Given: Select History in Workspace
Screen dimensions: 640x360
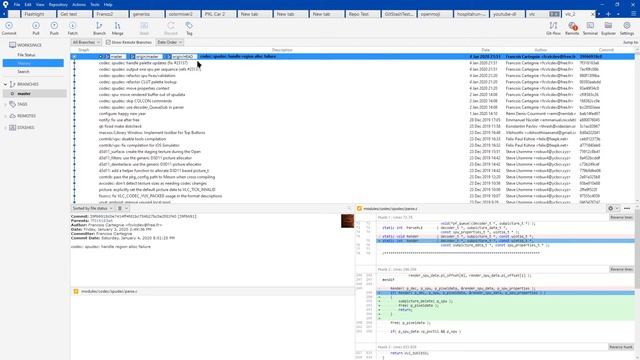Looking at the screenshot, I should click(33, 63).
